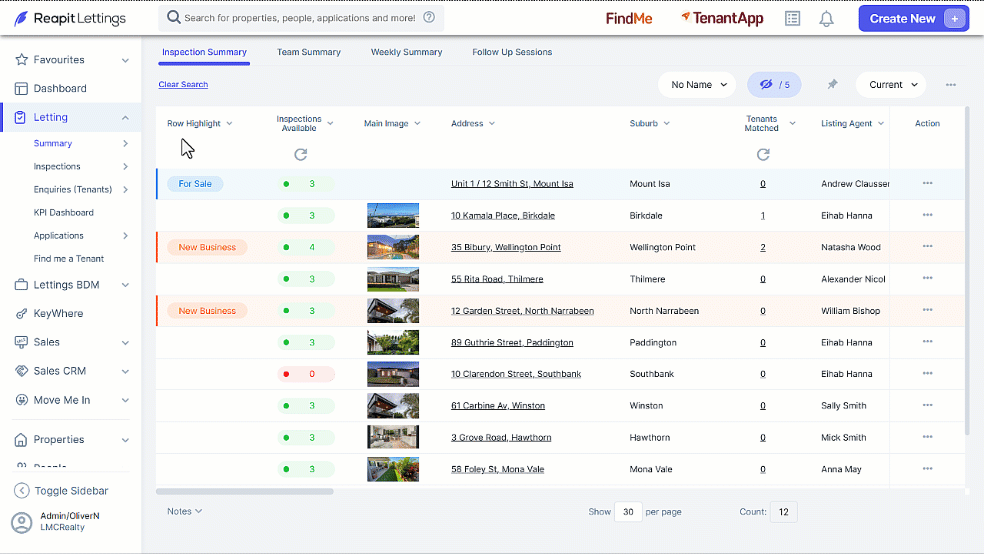
Task: Expand the Notes dropdown
Action: coord(184,511)
